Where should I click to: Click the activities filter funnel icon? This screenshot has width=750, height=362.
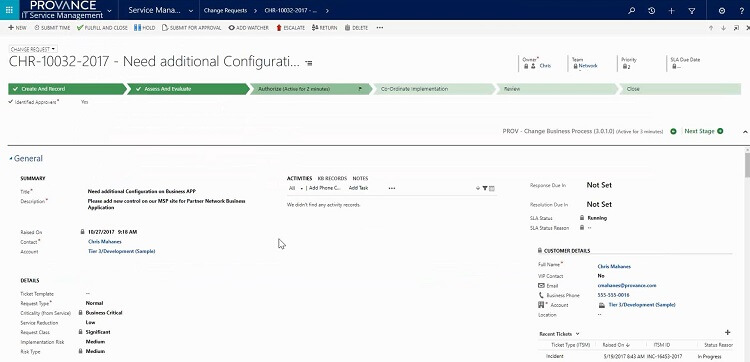click(485, 188)
